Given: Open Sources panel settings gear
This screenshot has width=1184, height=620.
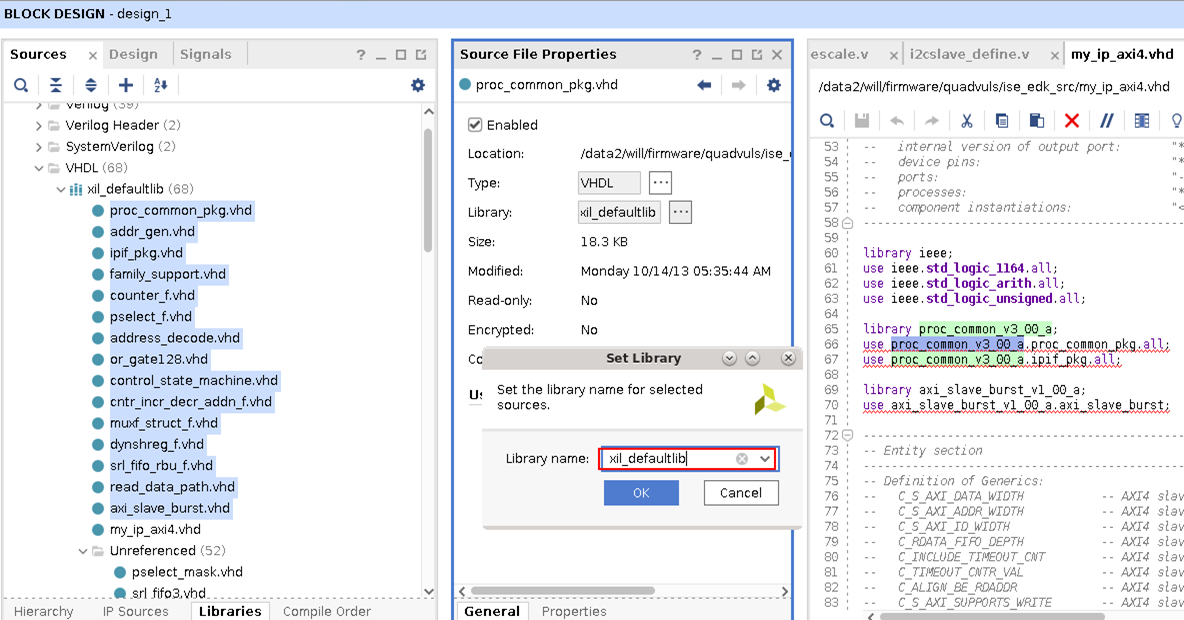Looking at the screenshot, I should [418, 85].
